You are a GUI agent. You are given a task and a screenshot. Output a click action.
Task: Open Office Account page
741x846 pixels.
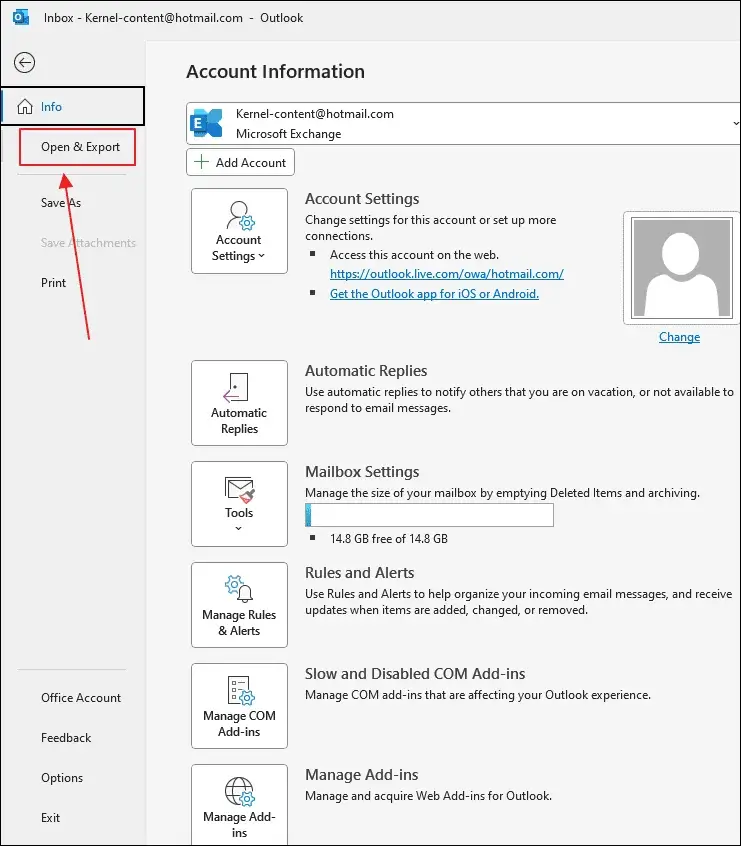pos(81,698)
